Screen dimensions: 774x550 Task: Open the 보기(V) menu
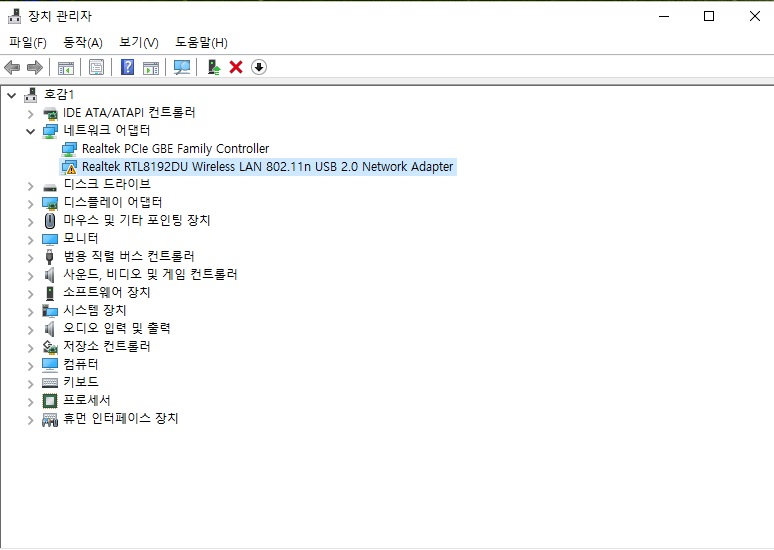click(139, 42)
